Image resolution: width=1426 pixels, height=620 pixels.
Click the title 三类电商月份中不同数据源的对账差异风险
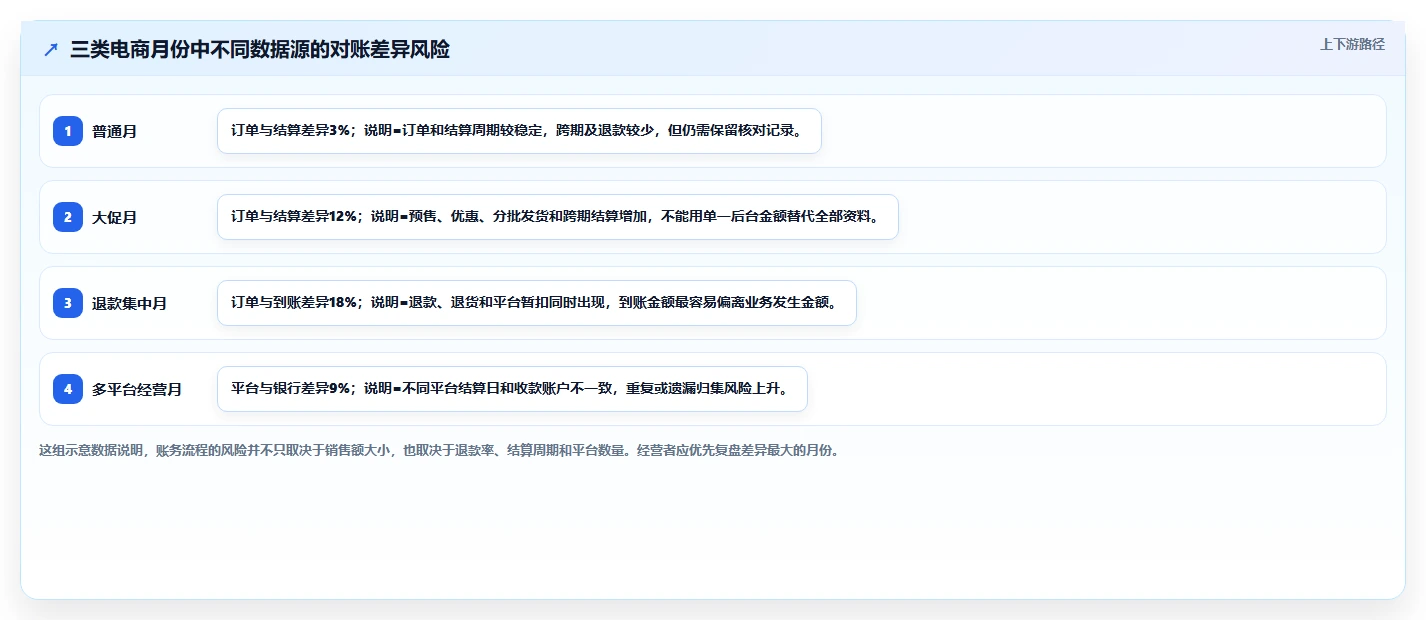coord(260,49)
